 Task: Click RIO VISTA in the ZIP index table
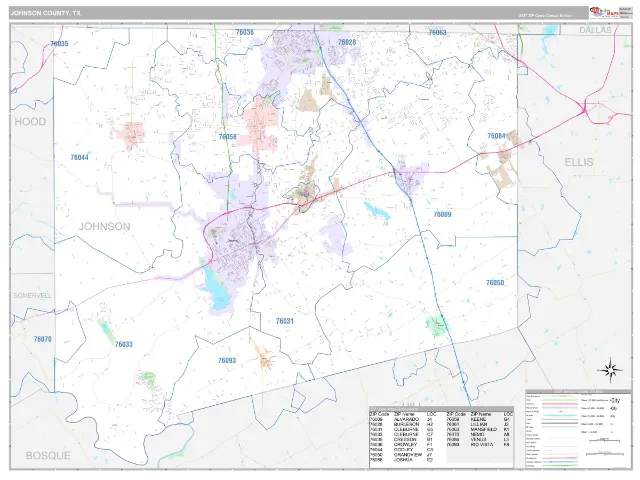482,444
